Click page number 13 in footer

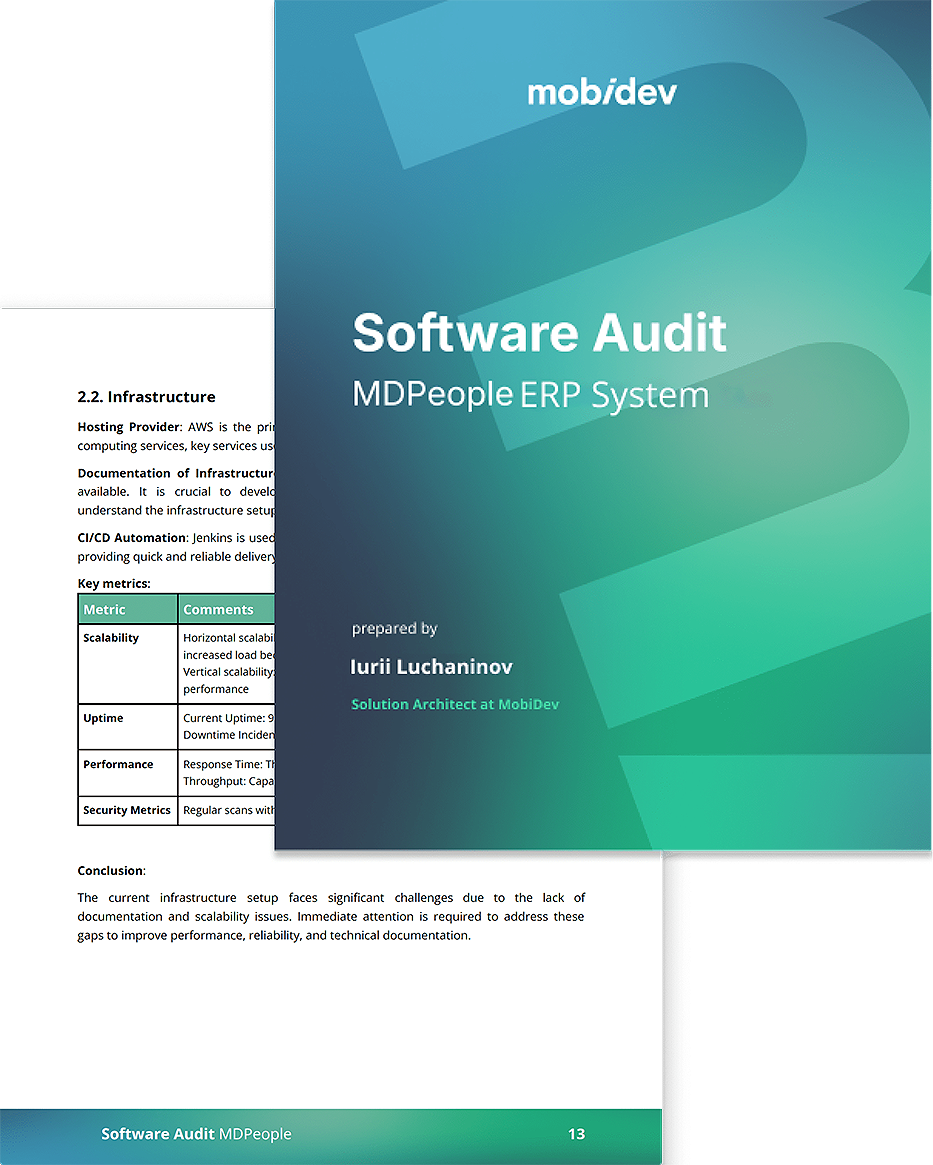[576, 1134]
